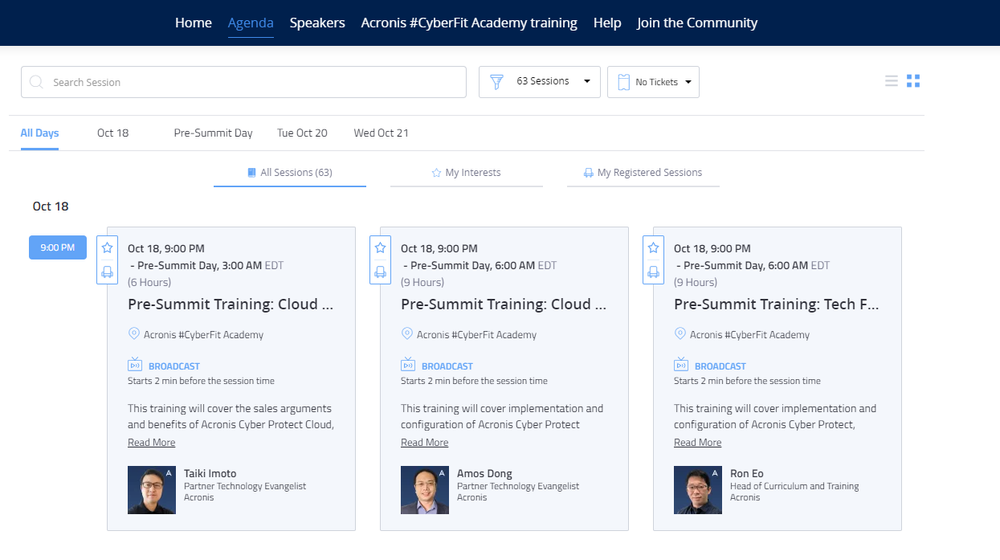The width and height of the screenshot is (1000, 560).
Task: Star the Ron Eo session card
Action: coord(653,247)
